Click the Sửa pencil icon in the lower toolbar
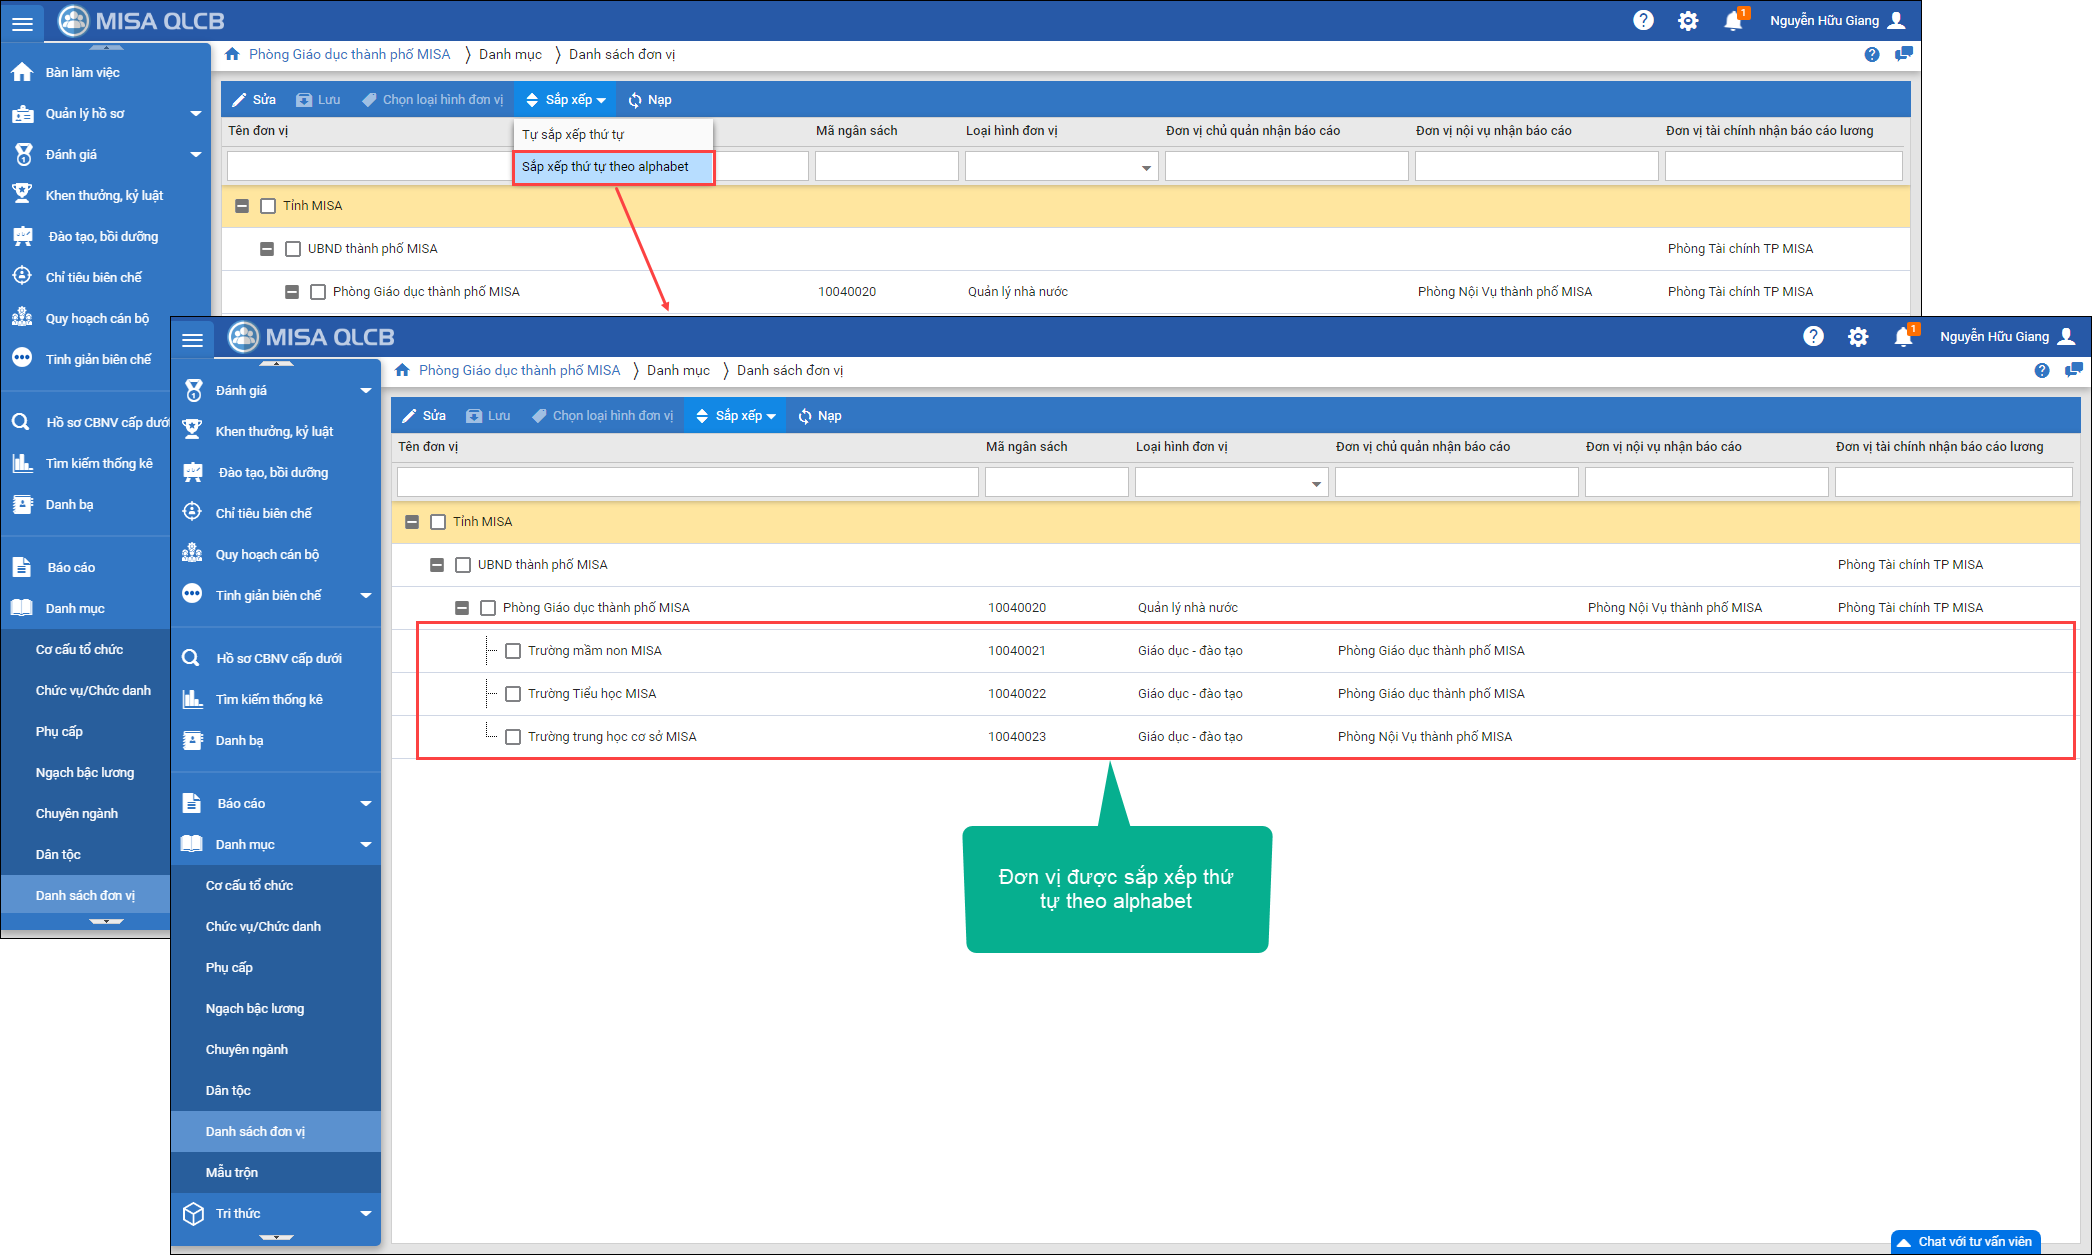The height and width of the screenshot is (1255, 2092). pos(409,416)
